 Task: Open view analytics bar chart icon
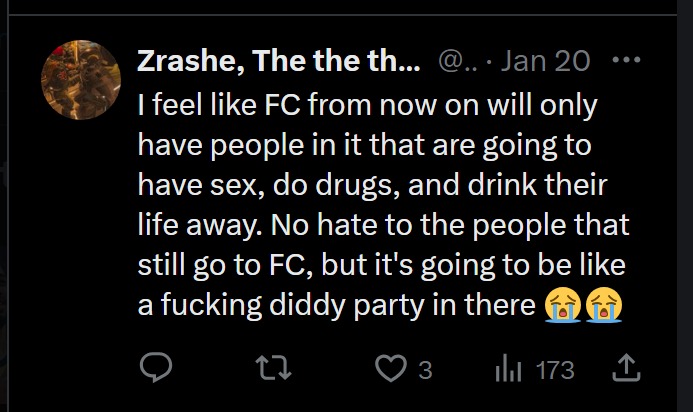(508, 369)
